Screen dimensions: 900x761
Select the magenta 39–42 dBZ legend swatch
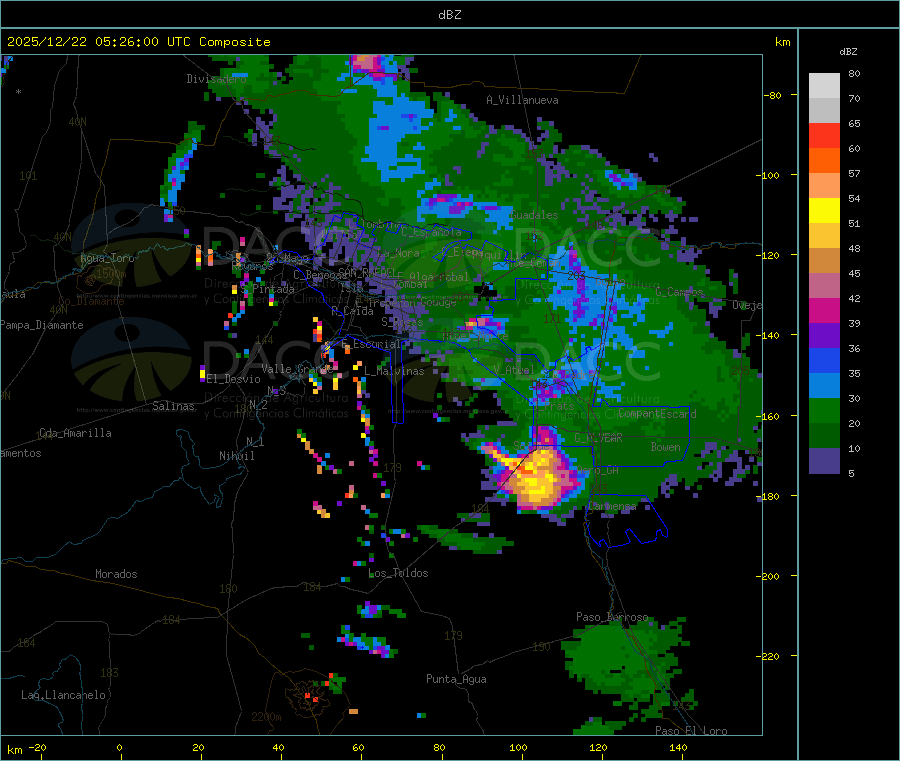[x=824, y=310]
